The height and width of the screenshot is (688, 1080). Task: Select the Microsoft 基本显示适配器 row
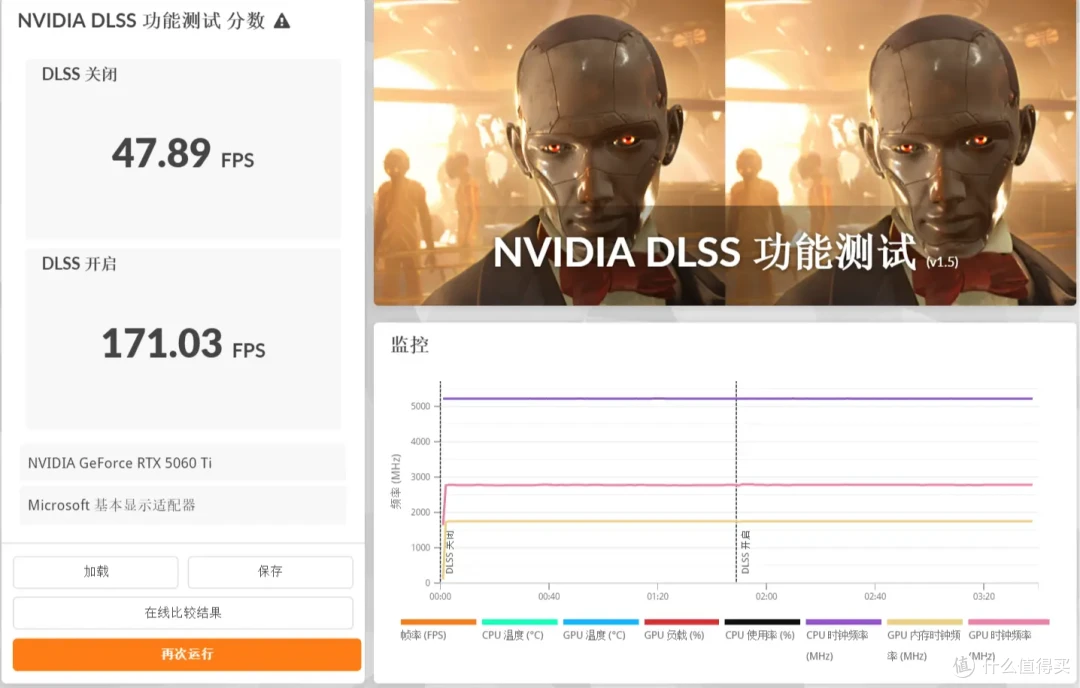point(183,505)
